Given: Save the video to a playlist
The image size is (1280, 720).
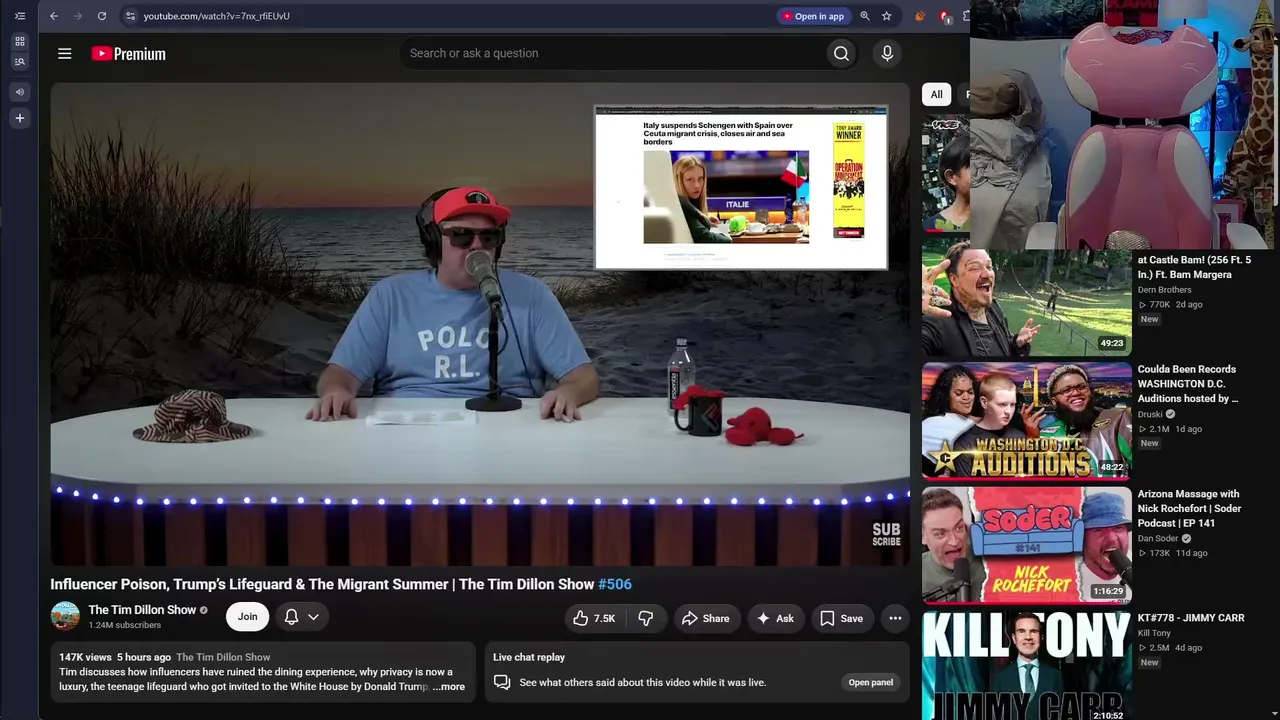Looking at the screenshot, I should 841,618.
